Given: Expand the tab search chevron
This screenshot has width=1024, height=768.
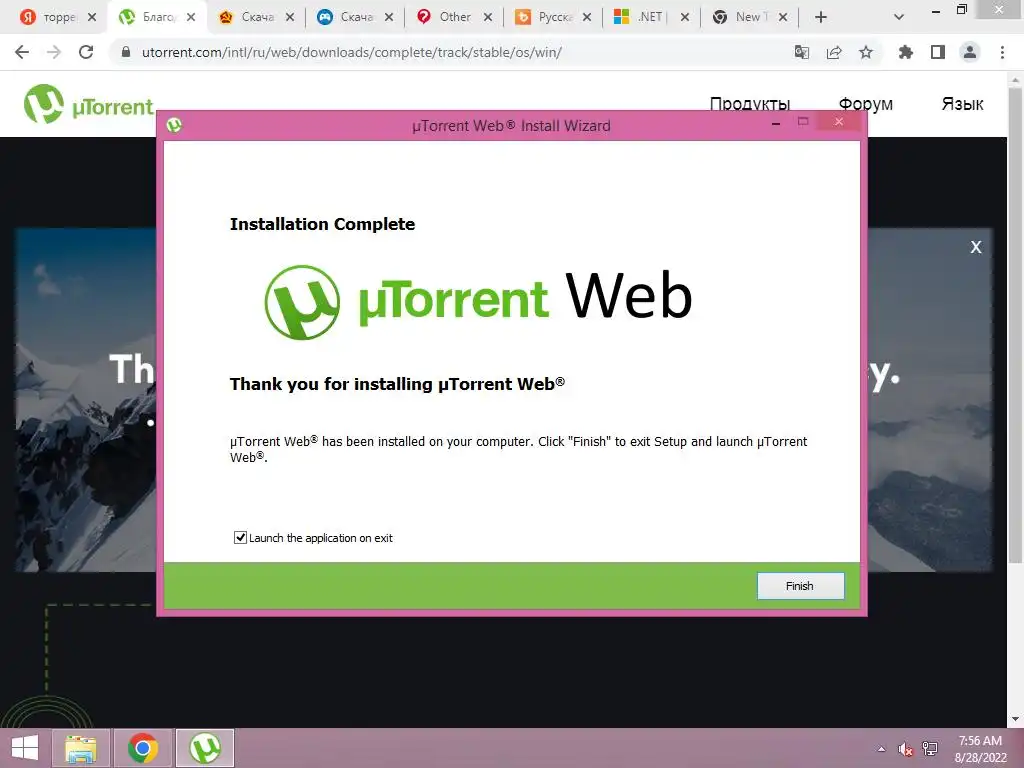Looking at the screenshot, I should pos(899,17).
